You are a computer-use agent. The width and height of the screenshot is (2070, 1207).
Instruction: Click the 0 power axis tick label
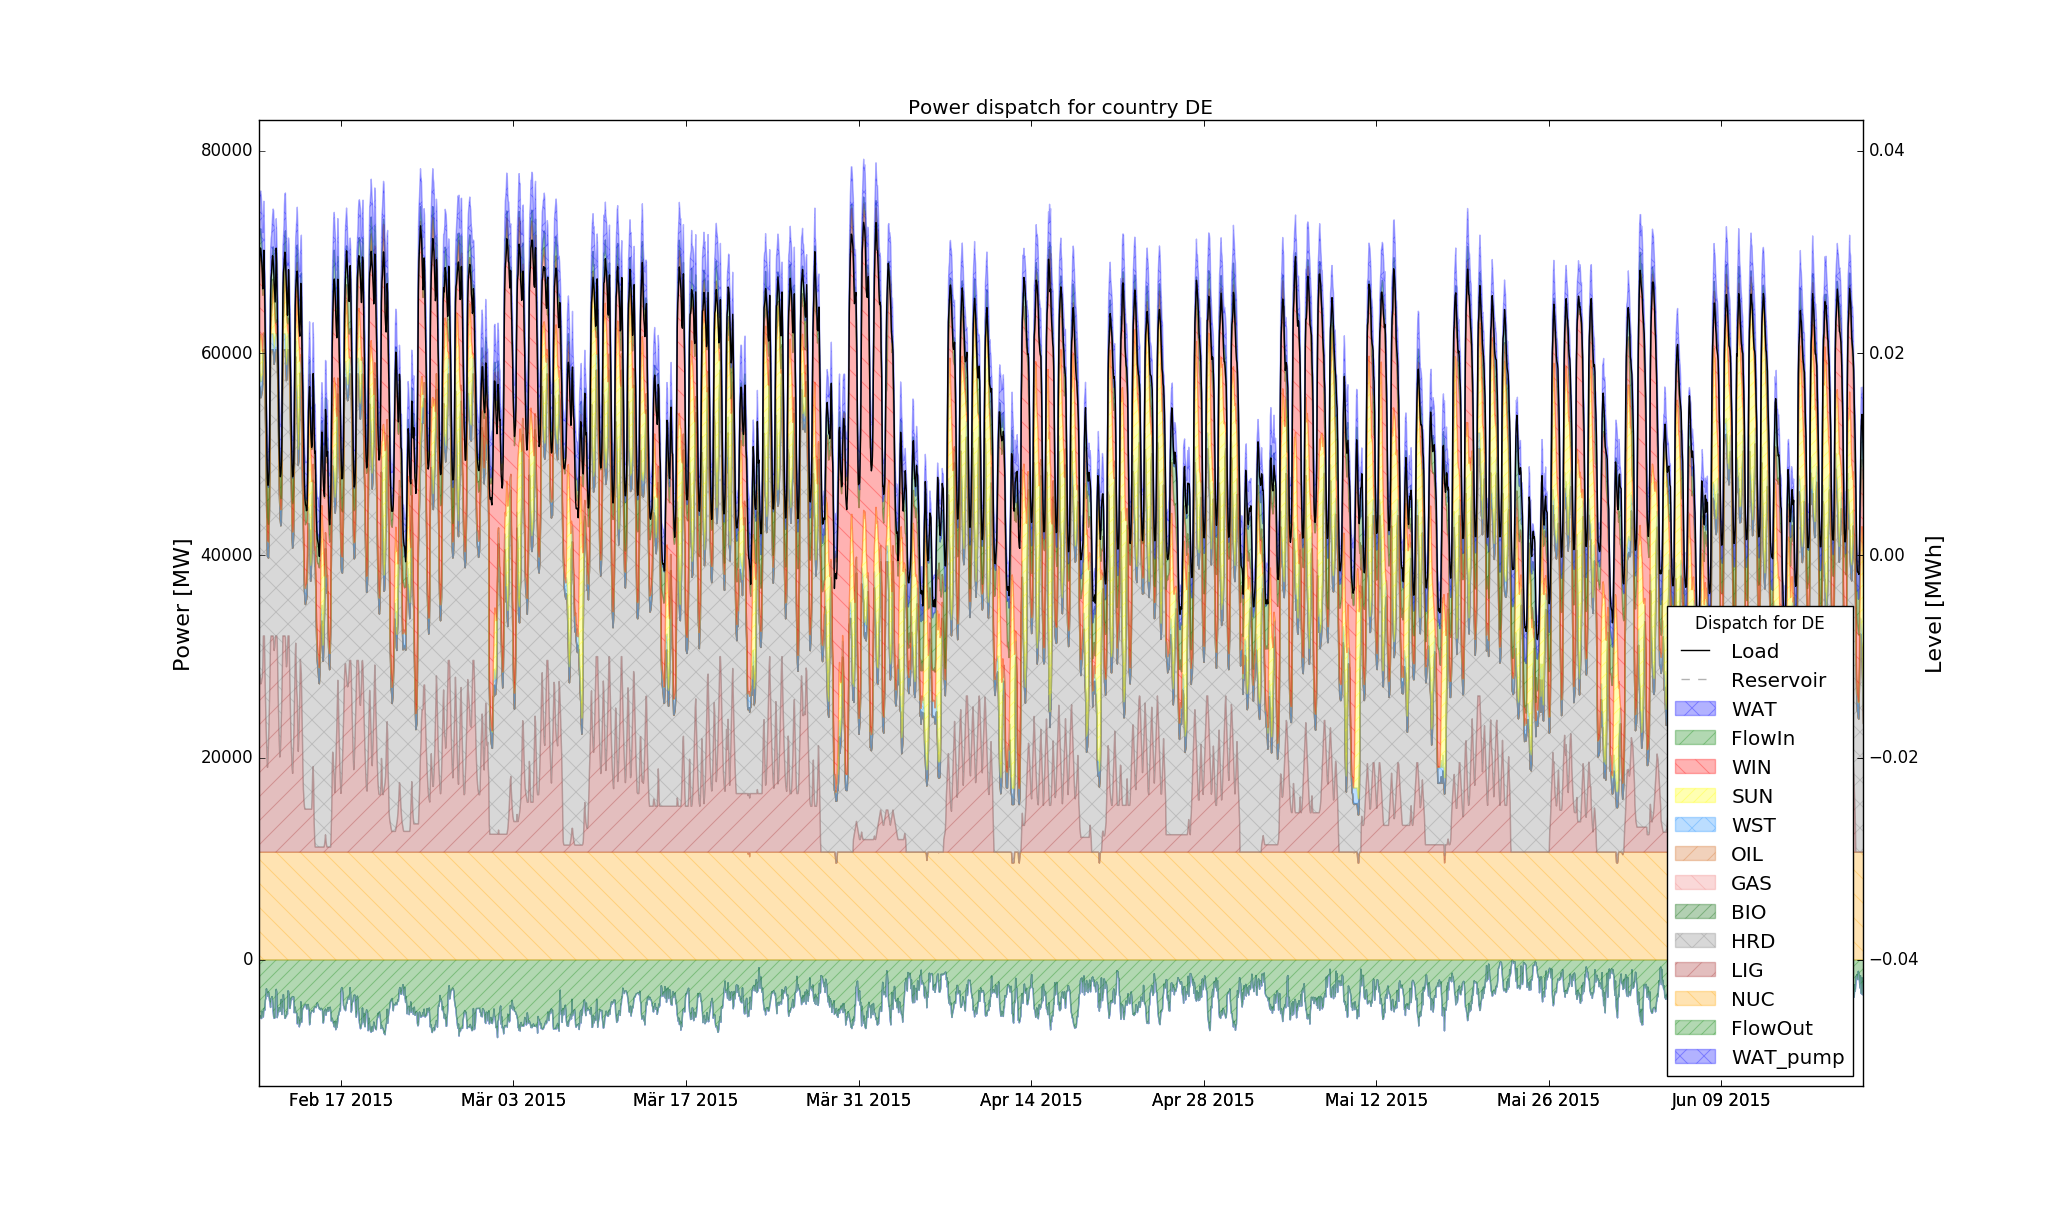[x=248, y=959]
